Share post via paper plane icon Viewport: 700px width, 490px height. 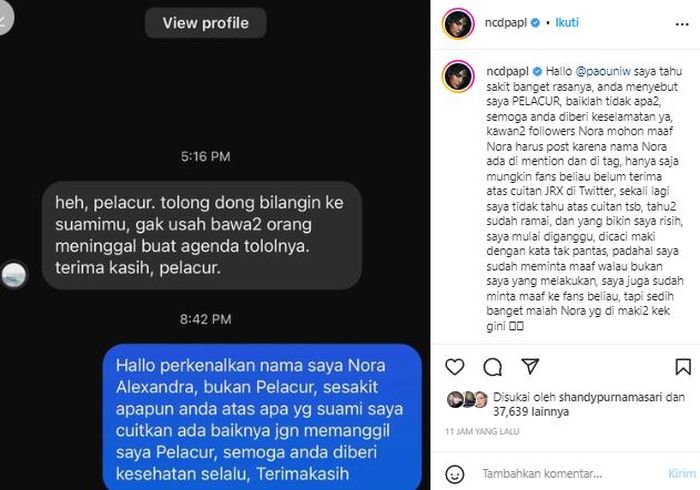coord(530,366)
